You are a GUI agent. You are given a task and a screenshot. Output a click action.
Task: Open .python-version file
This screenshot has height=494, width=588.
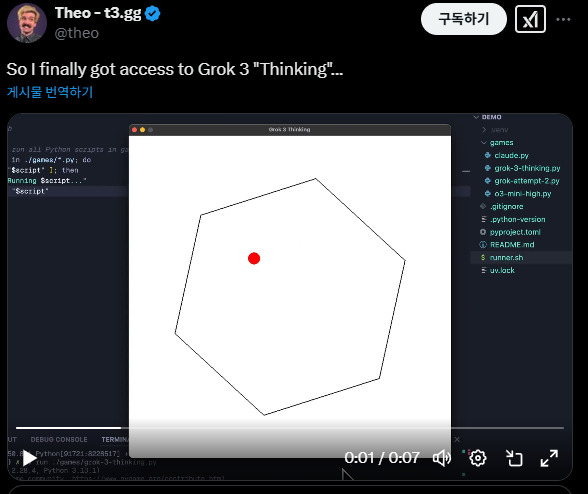point(518,219)
